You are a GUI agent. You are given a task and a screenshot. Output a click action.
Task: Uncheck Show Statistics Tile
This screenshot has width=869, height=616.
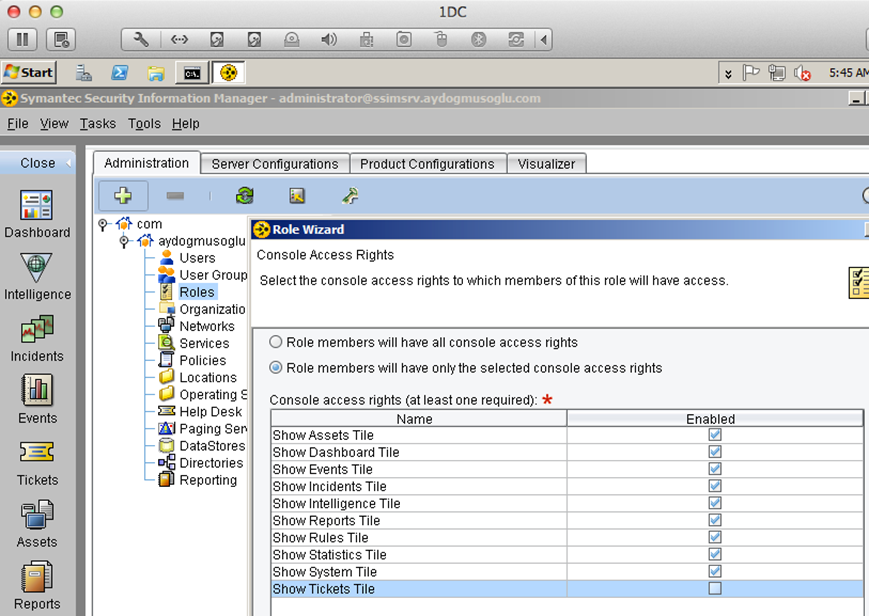[715, 554]
